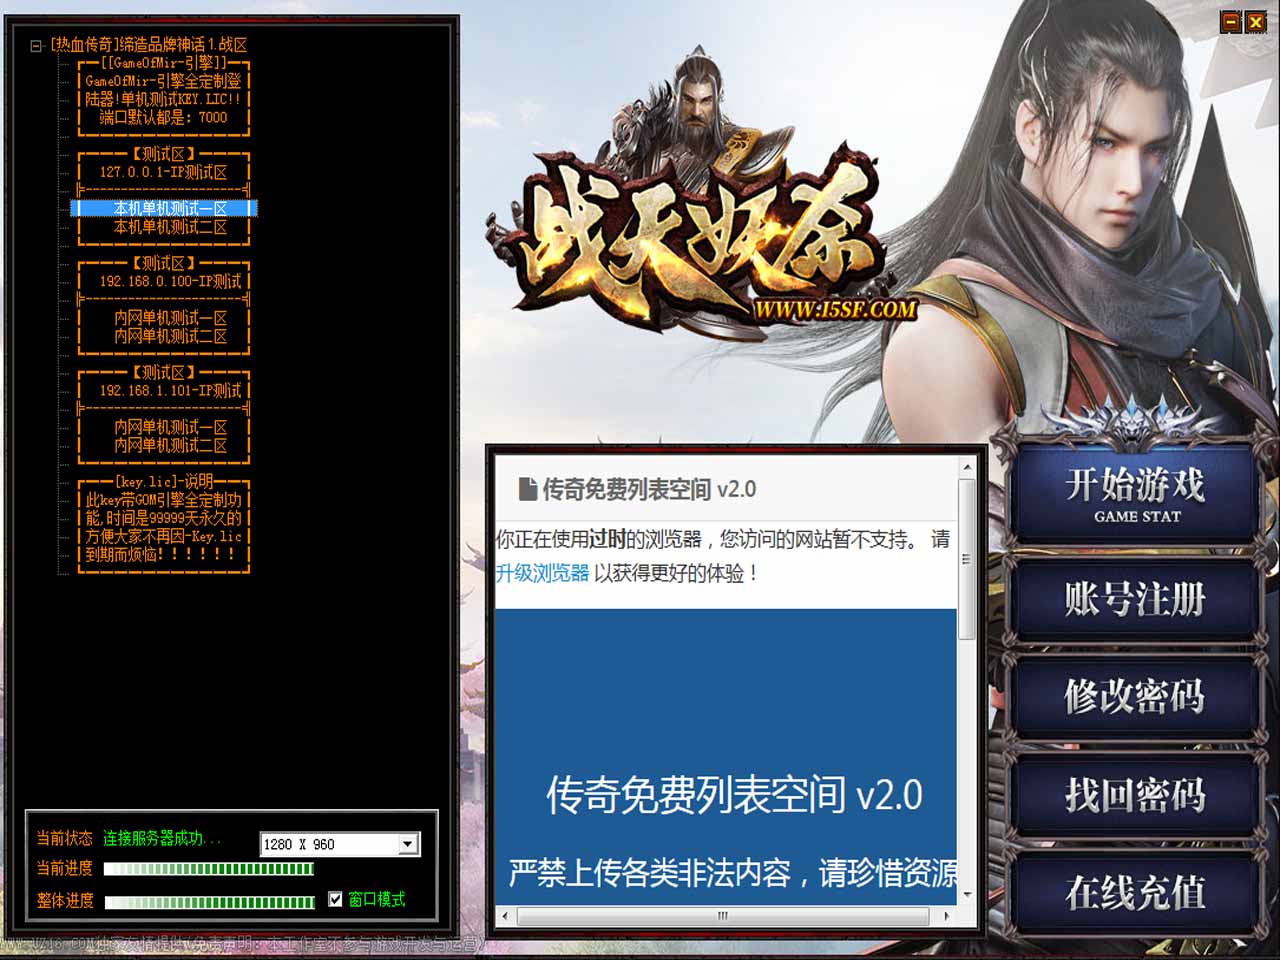Click the first 【测试区】 heading in the tree
The width and height of the screenshot is (1280, 960).
pos(165,154)
